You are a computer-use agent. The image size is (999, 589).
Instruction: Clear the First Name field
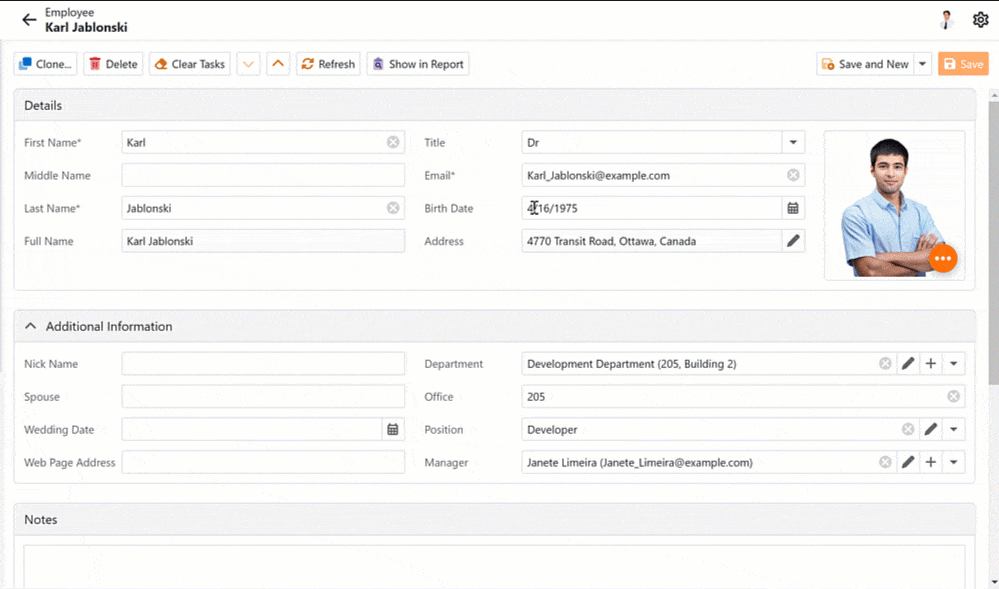coord(393,141)
